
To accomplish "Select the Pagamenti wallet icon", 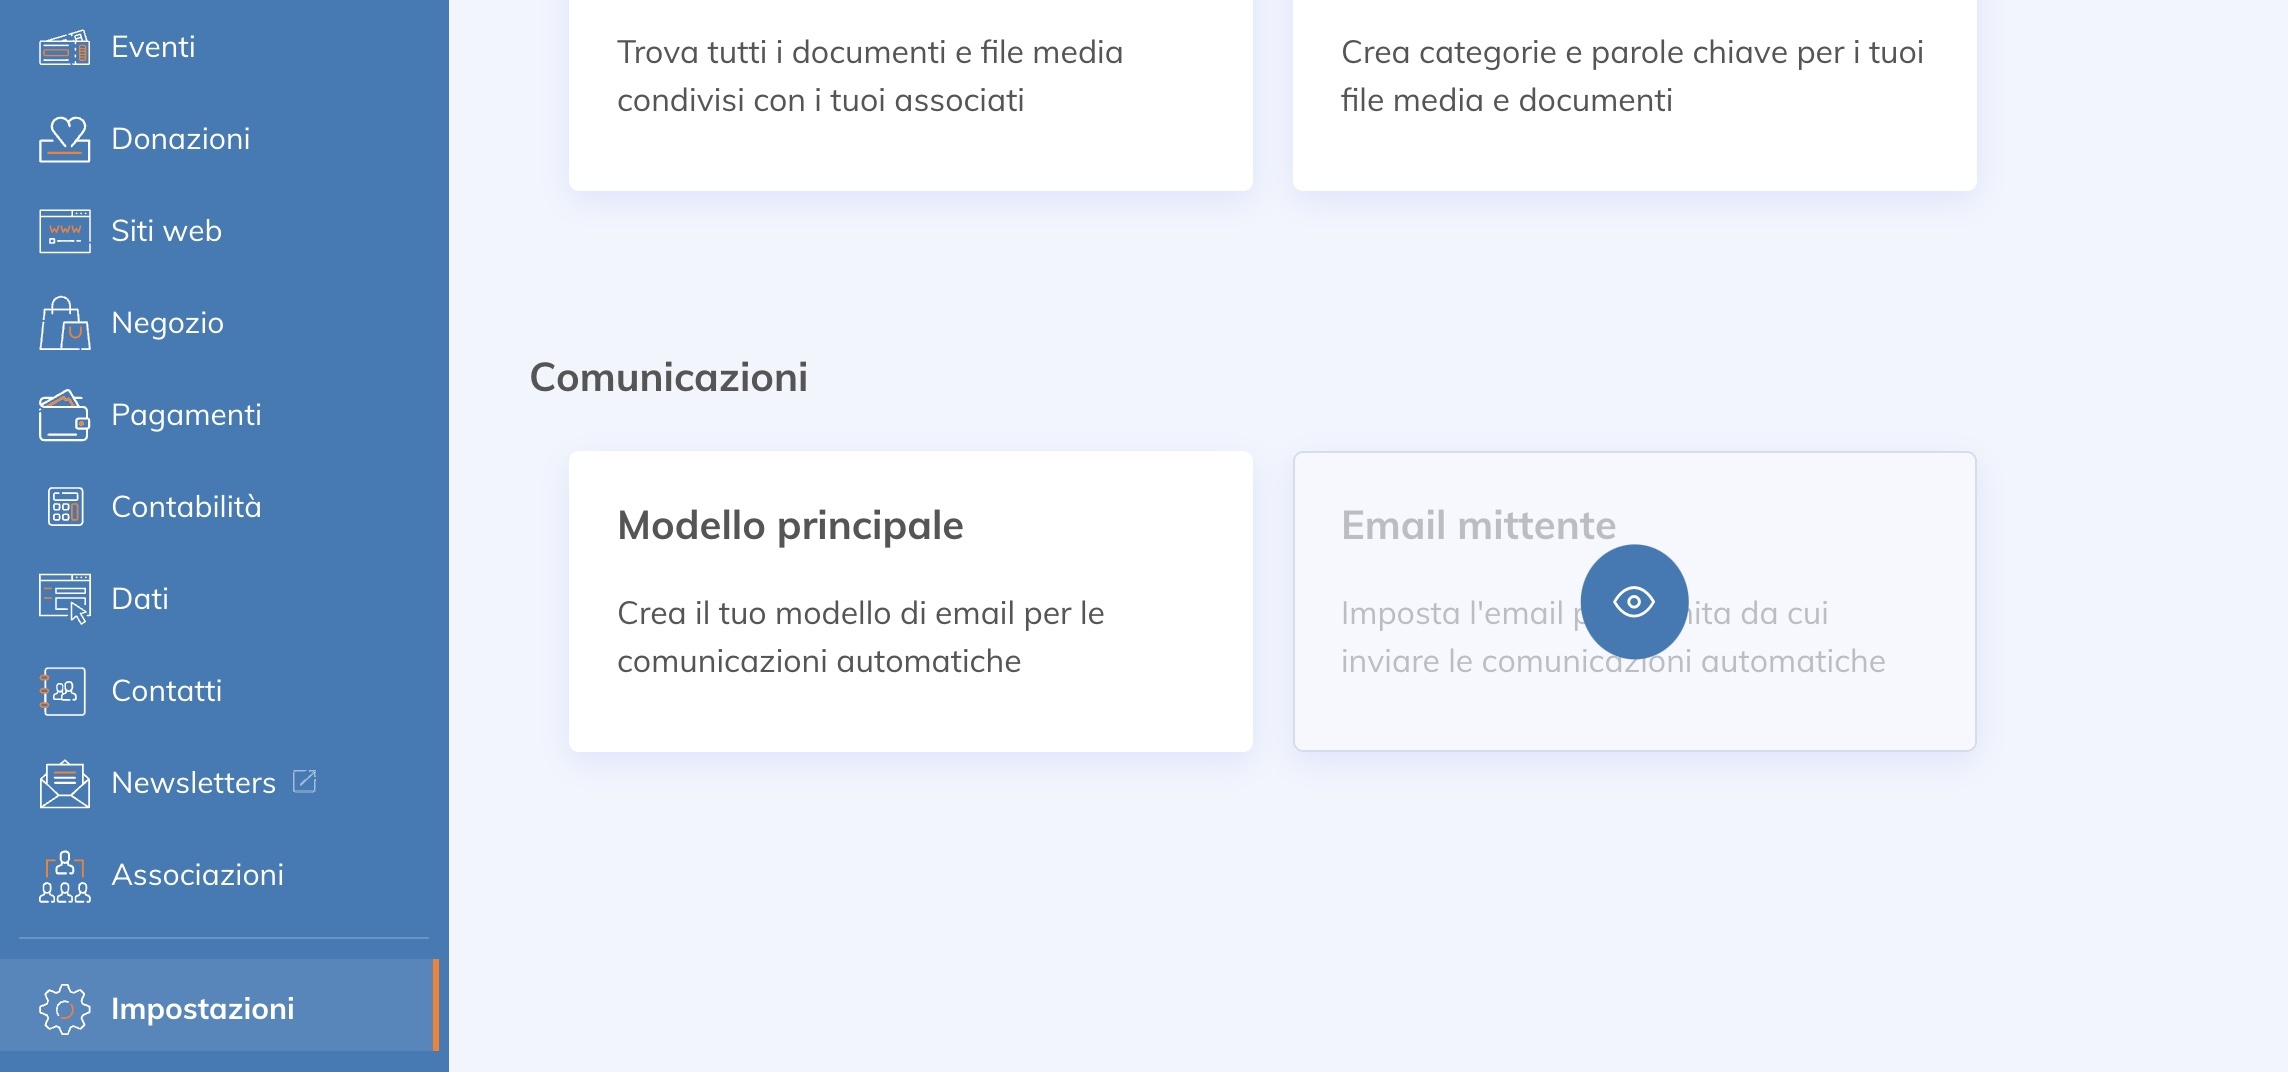I will [x=63, y=414].
